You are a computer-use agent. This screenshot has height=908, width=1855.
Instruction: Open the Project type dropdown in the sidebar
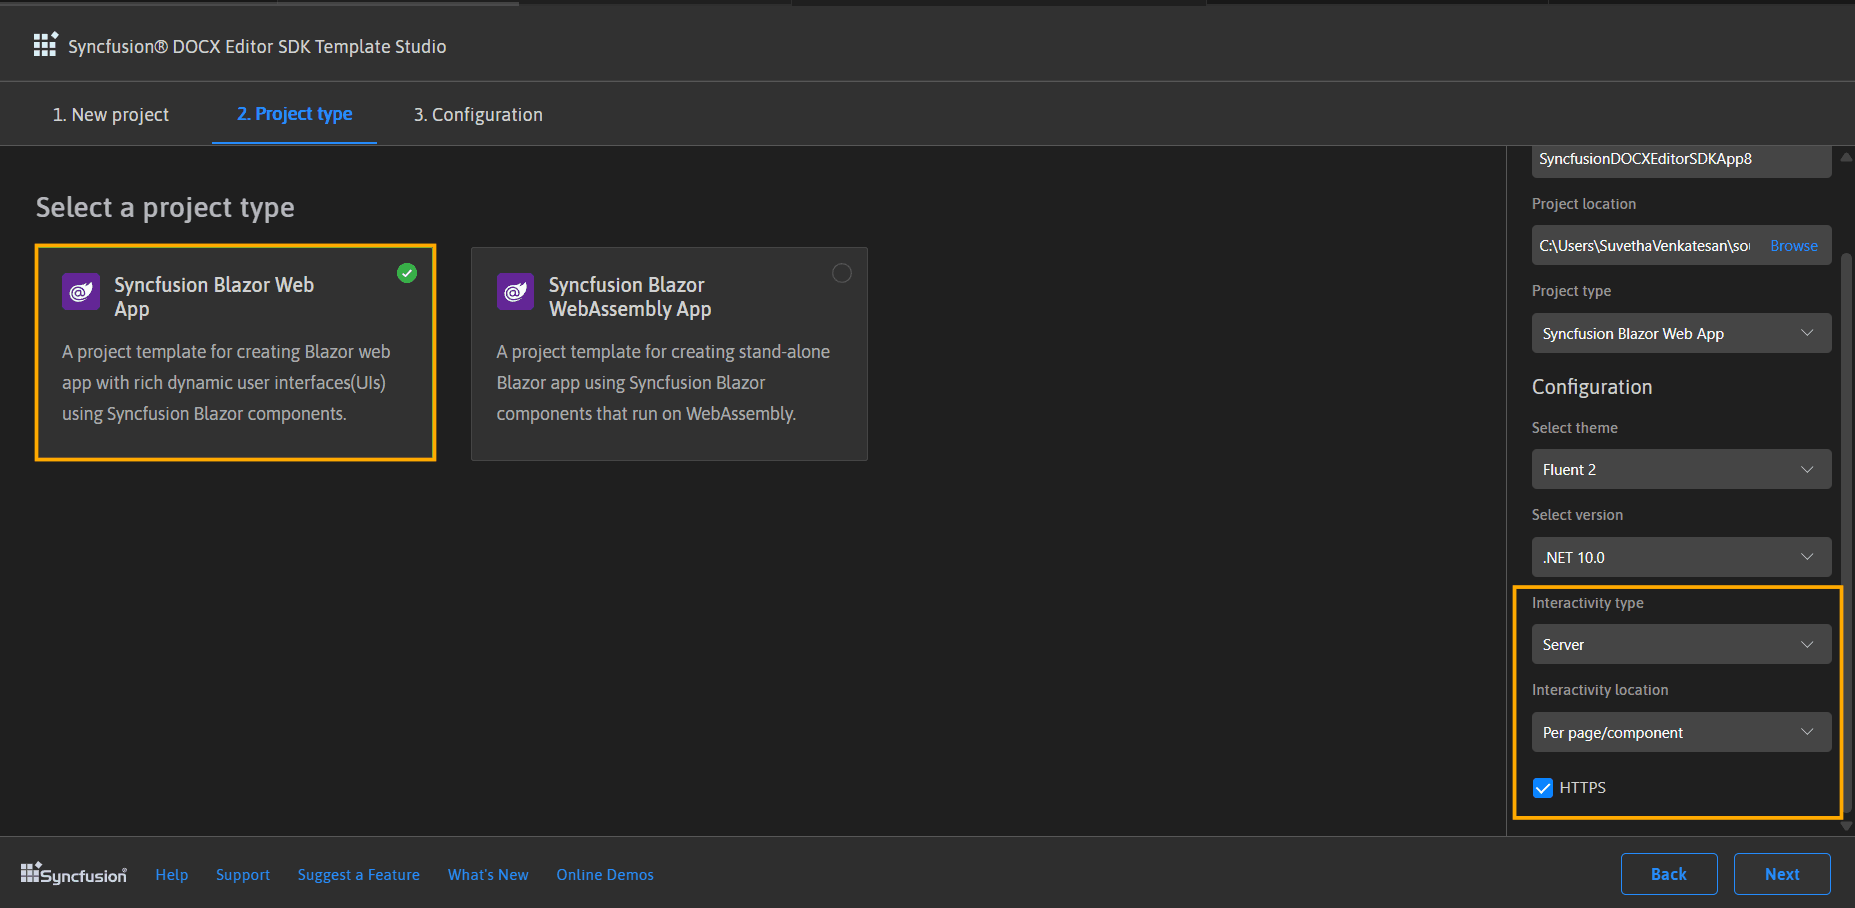click(x=1680, y=333)
